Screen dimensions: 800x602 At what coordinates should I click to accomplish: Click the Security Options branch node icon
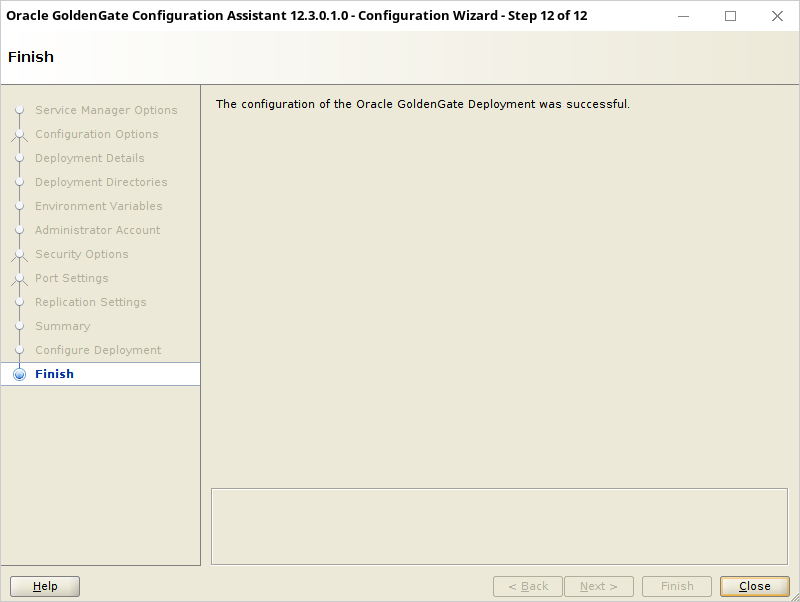click(19, 255)
